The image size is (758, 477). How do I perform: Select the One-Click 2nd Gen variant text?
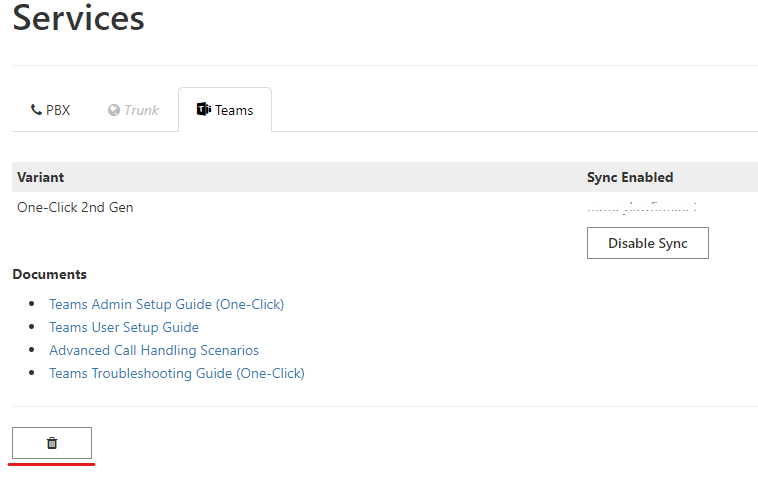coord(75,207)
